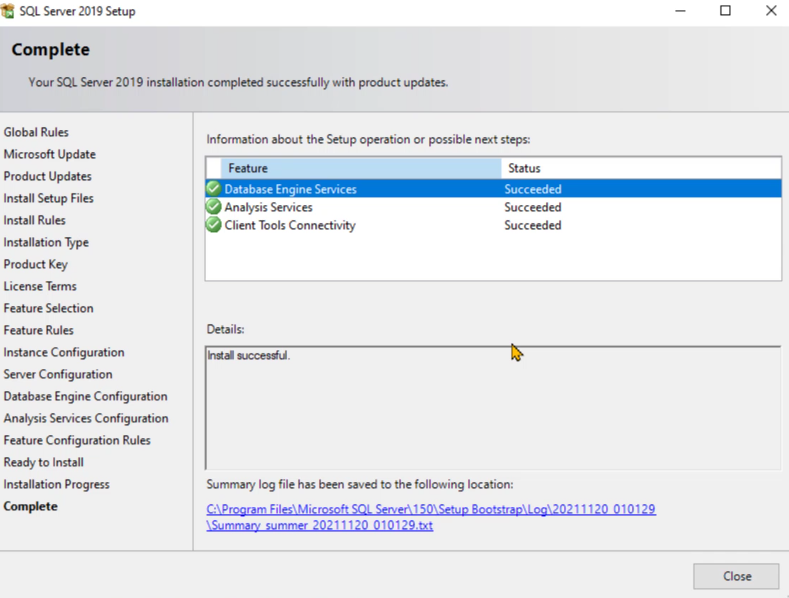Screen dimensions: 789x598
Task: Click Installation Type step in sidebar
Action: [x=46, y=242]
